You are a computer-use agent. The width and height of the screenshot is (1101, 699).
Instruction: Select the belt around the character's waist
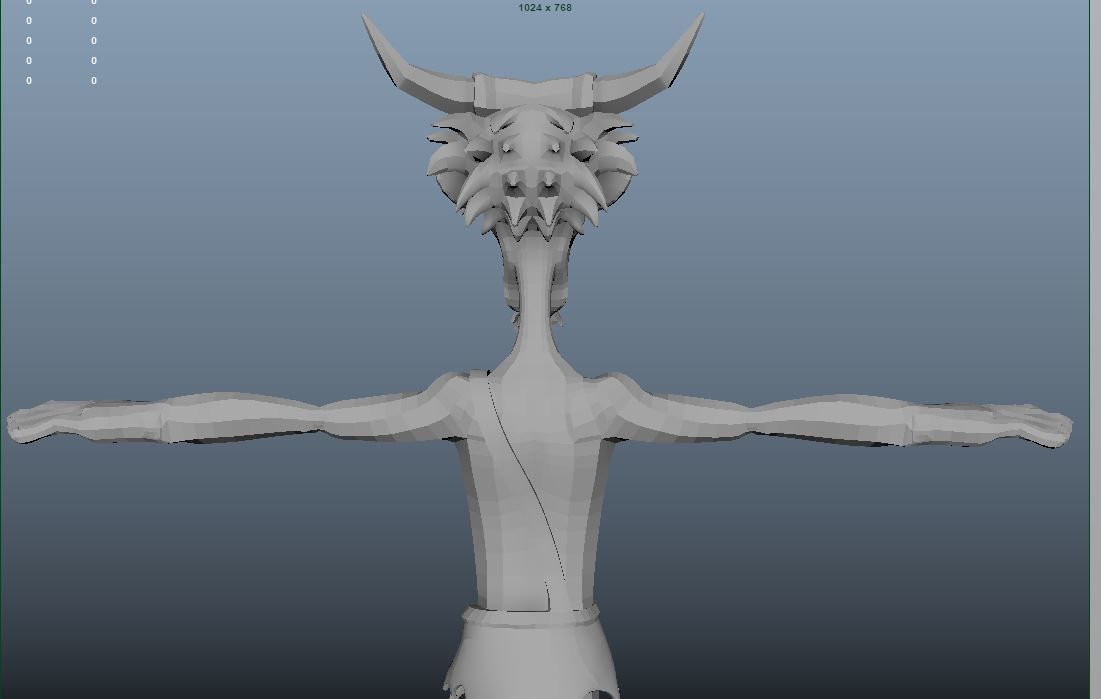pos(531,617)
